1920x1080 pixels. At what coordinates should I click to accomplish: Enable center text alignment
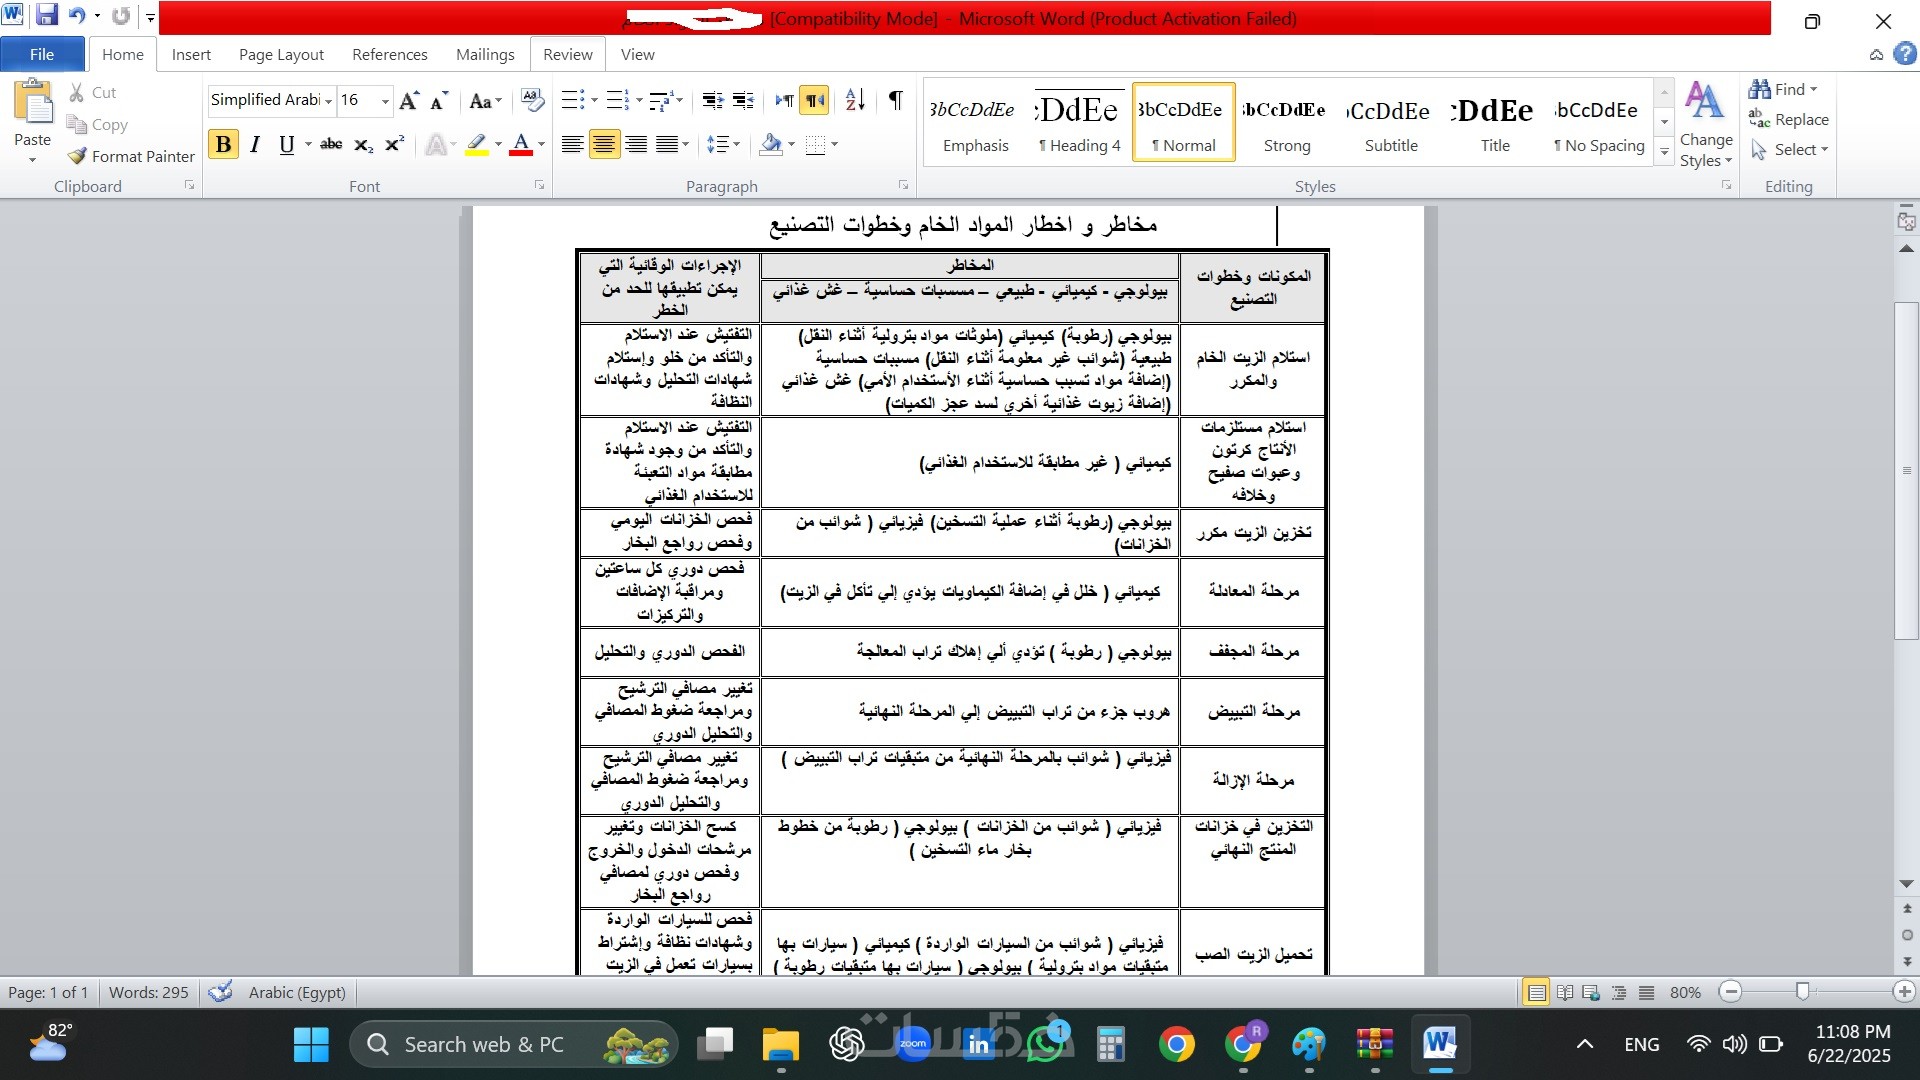[603, 145]
